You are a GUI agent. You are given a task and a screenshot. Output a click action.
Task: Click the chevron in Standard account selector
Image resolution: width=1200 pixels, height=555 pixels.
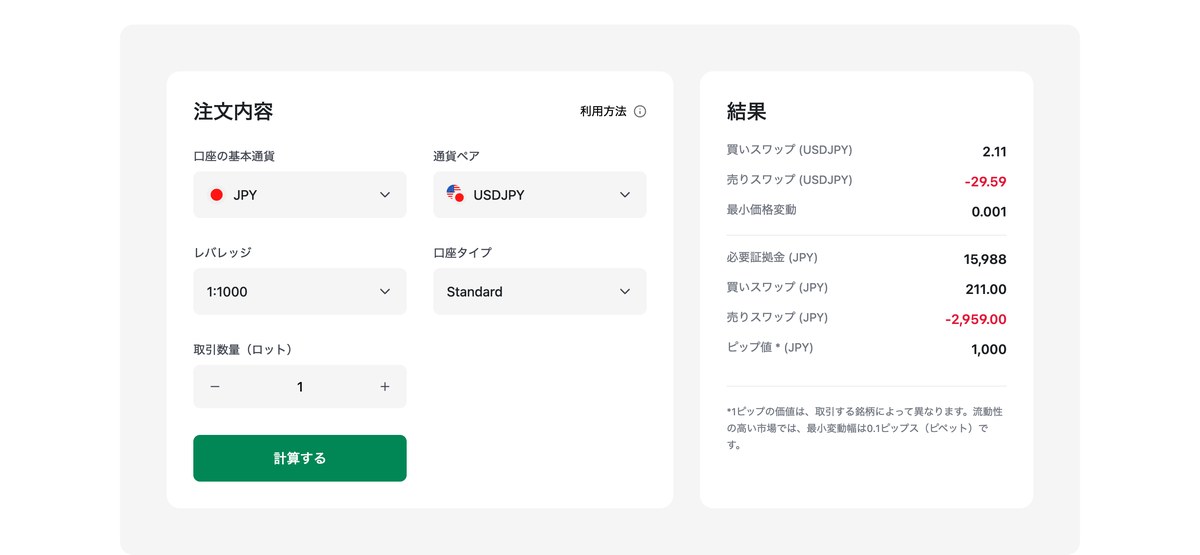625,292
